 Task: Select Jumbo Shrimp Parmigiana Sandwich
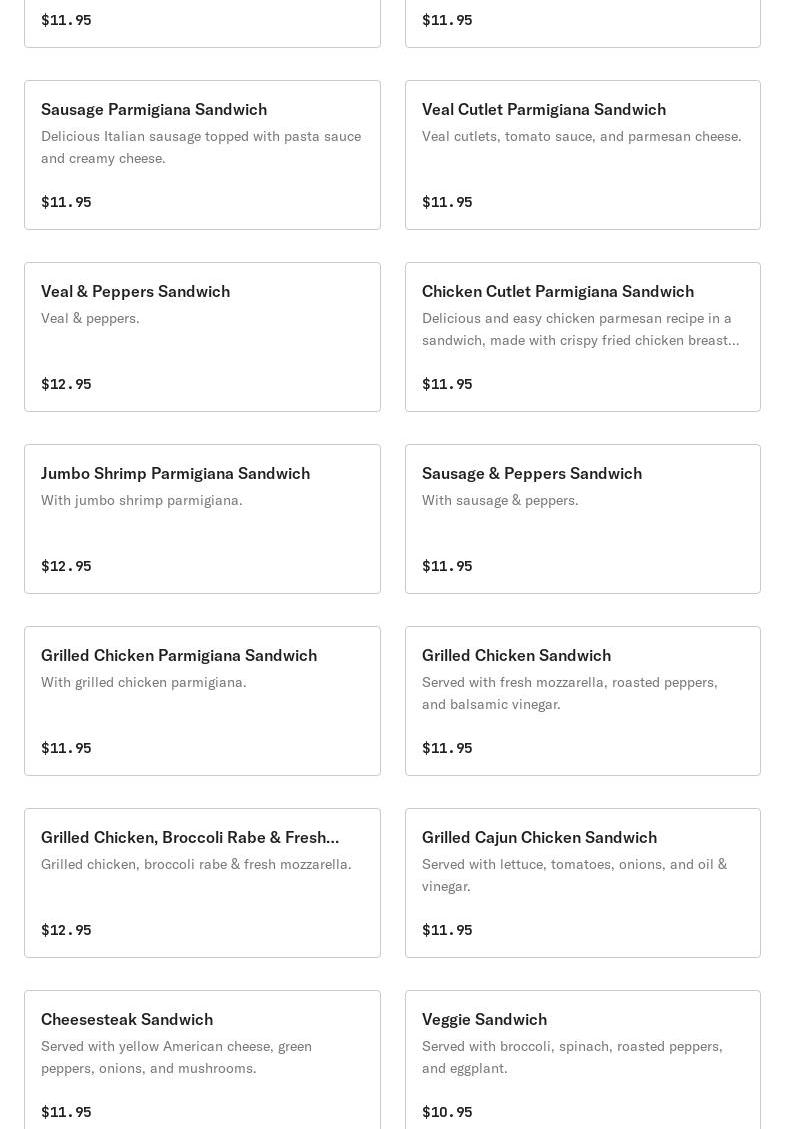pos(202,519)
